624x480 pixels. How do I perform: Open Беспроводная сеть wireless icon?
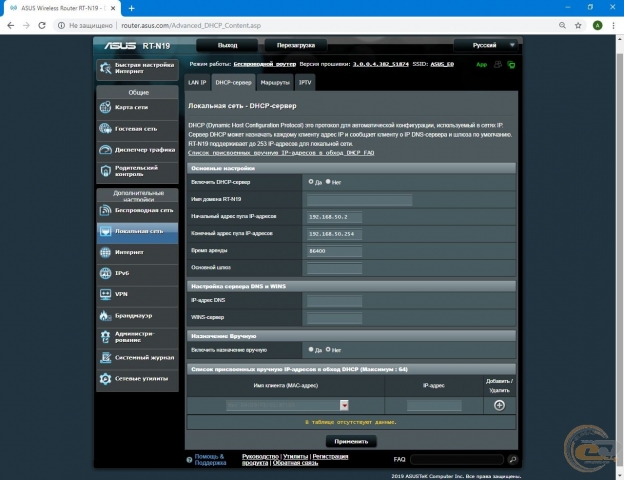[105, 210]
